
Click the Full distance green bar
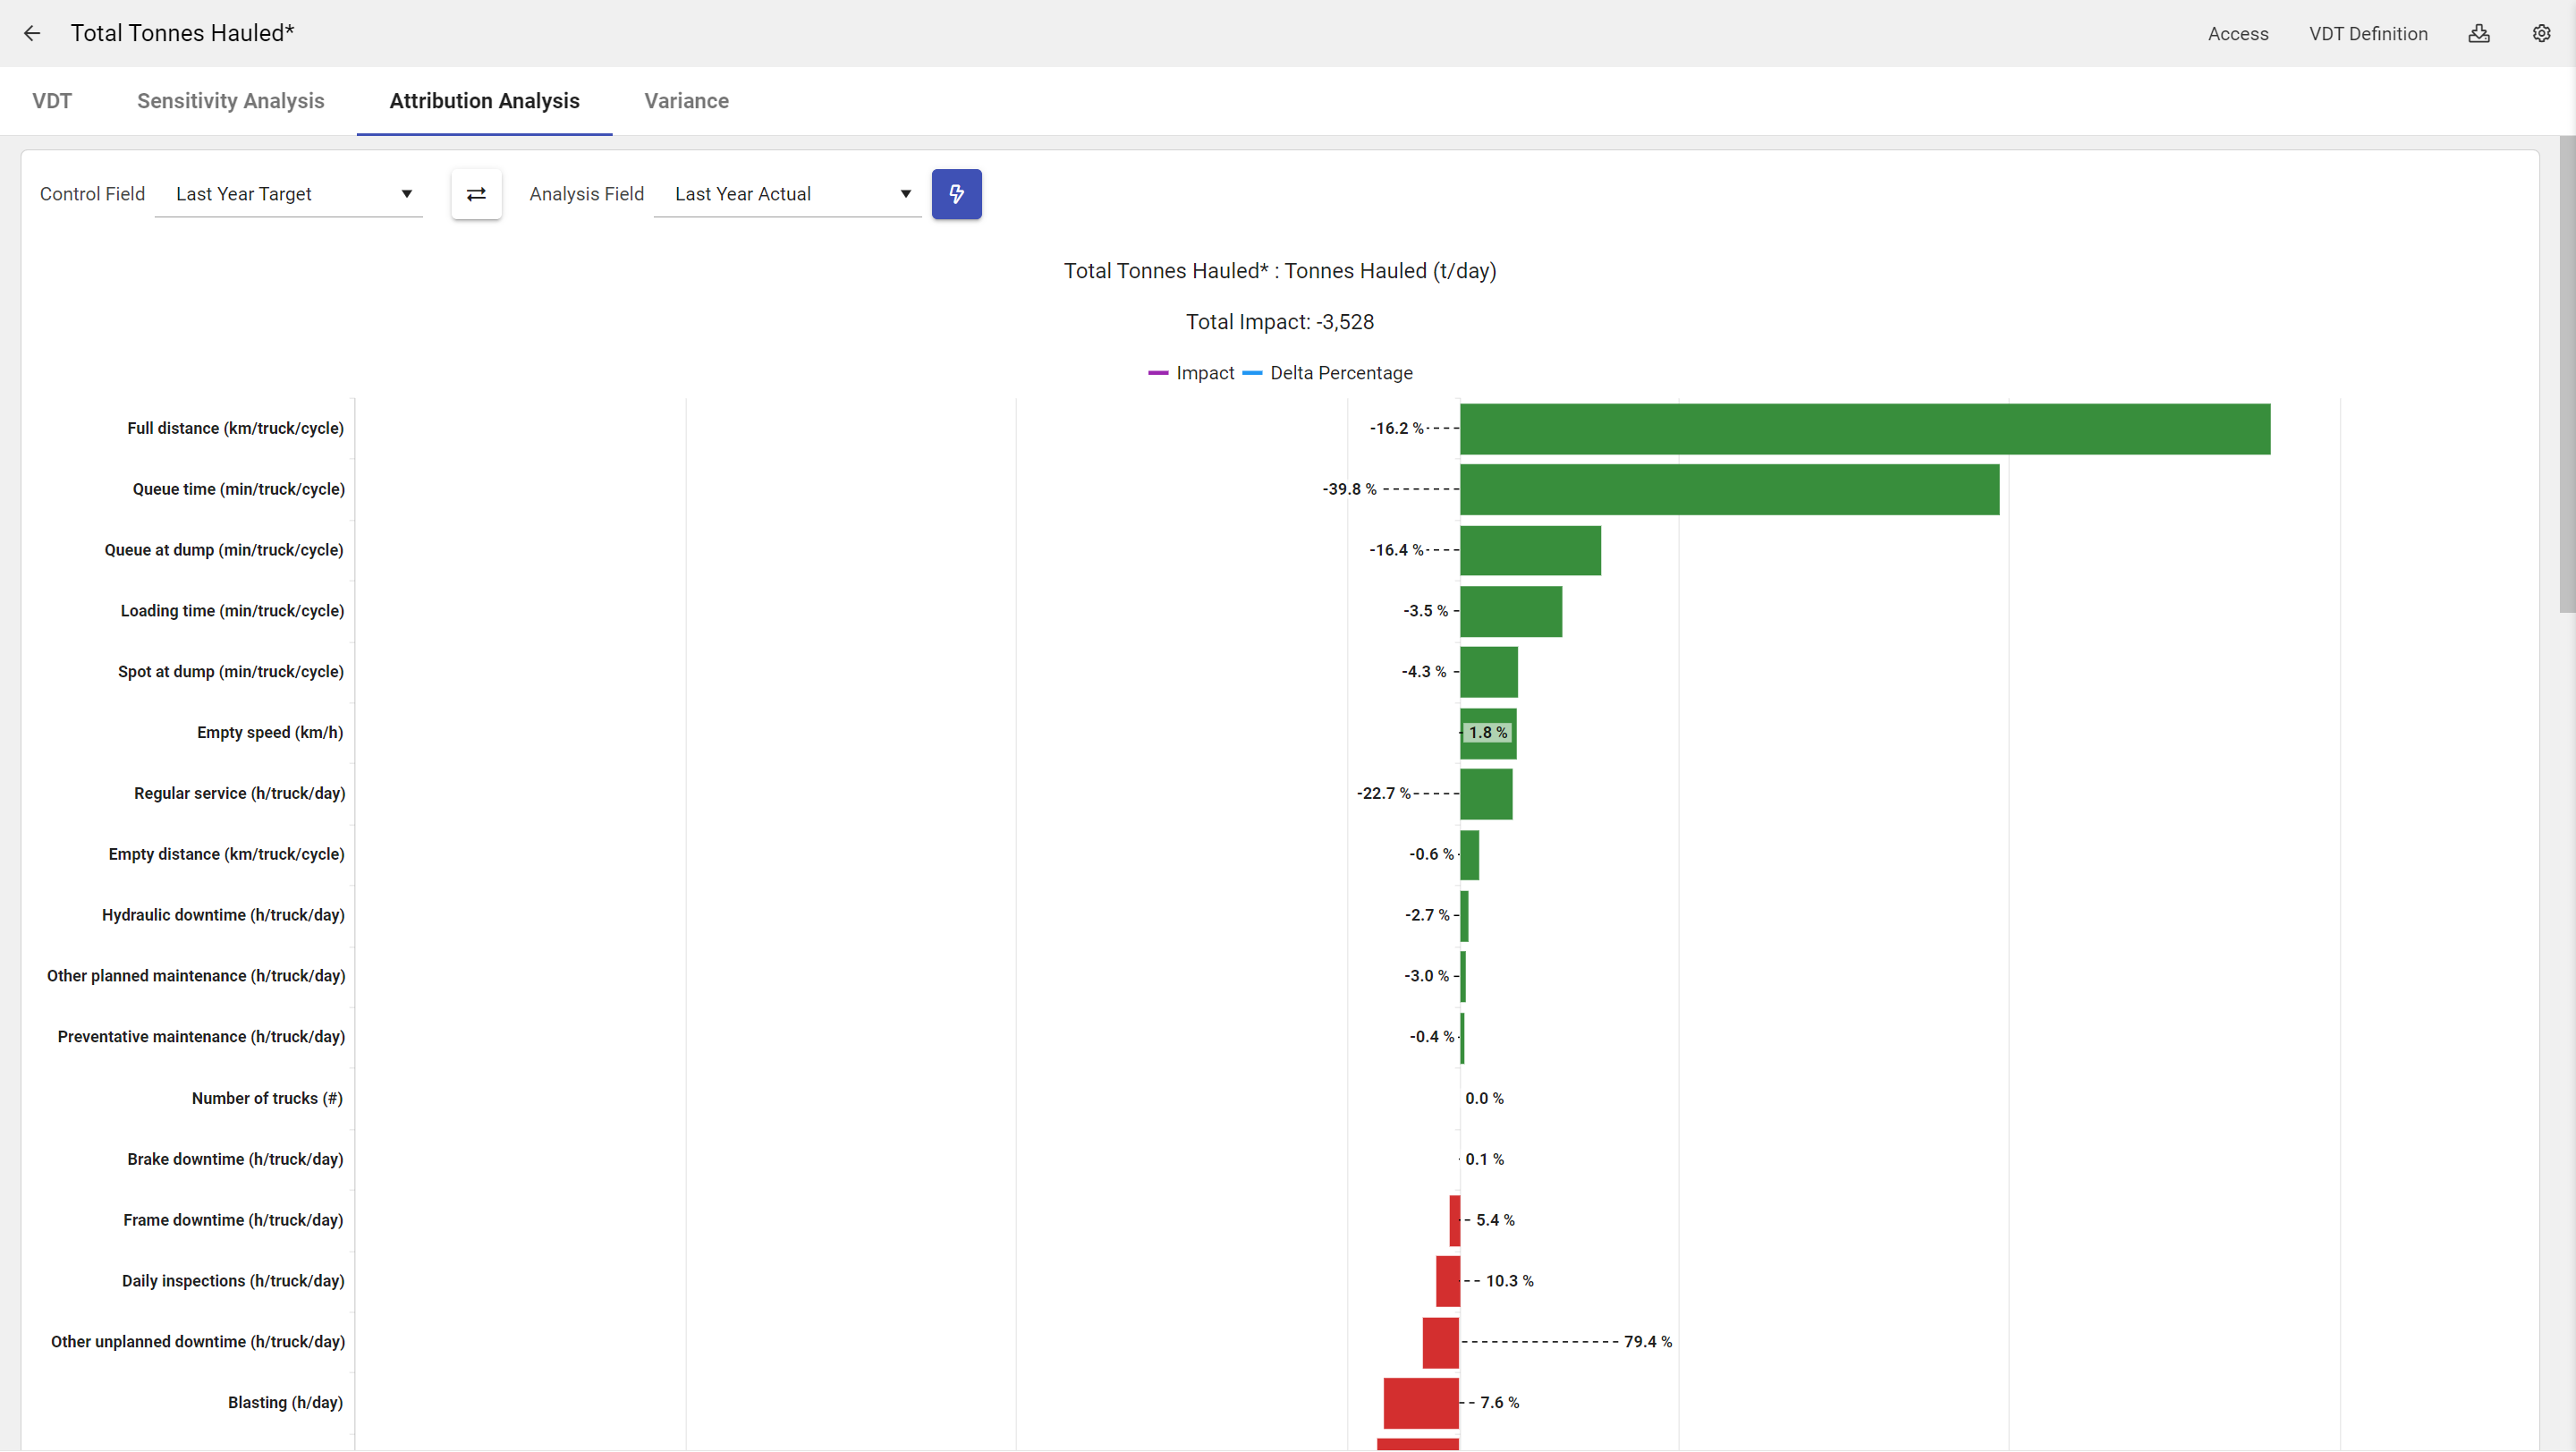1864,429
